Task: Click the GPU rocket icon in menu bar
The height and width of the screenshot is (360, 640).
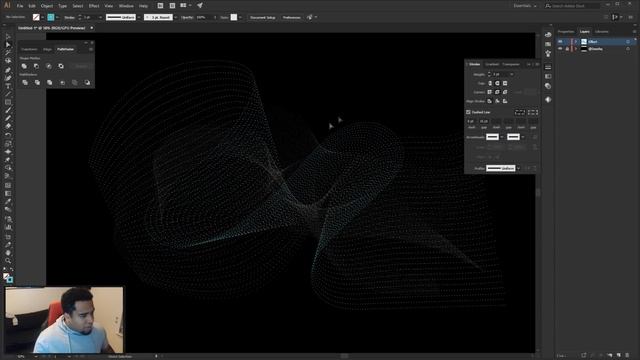Action: pos(200,6)
